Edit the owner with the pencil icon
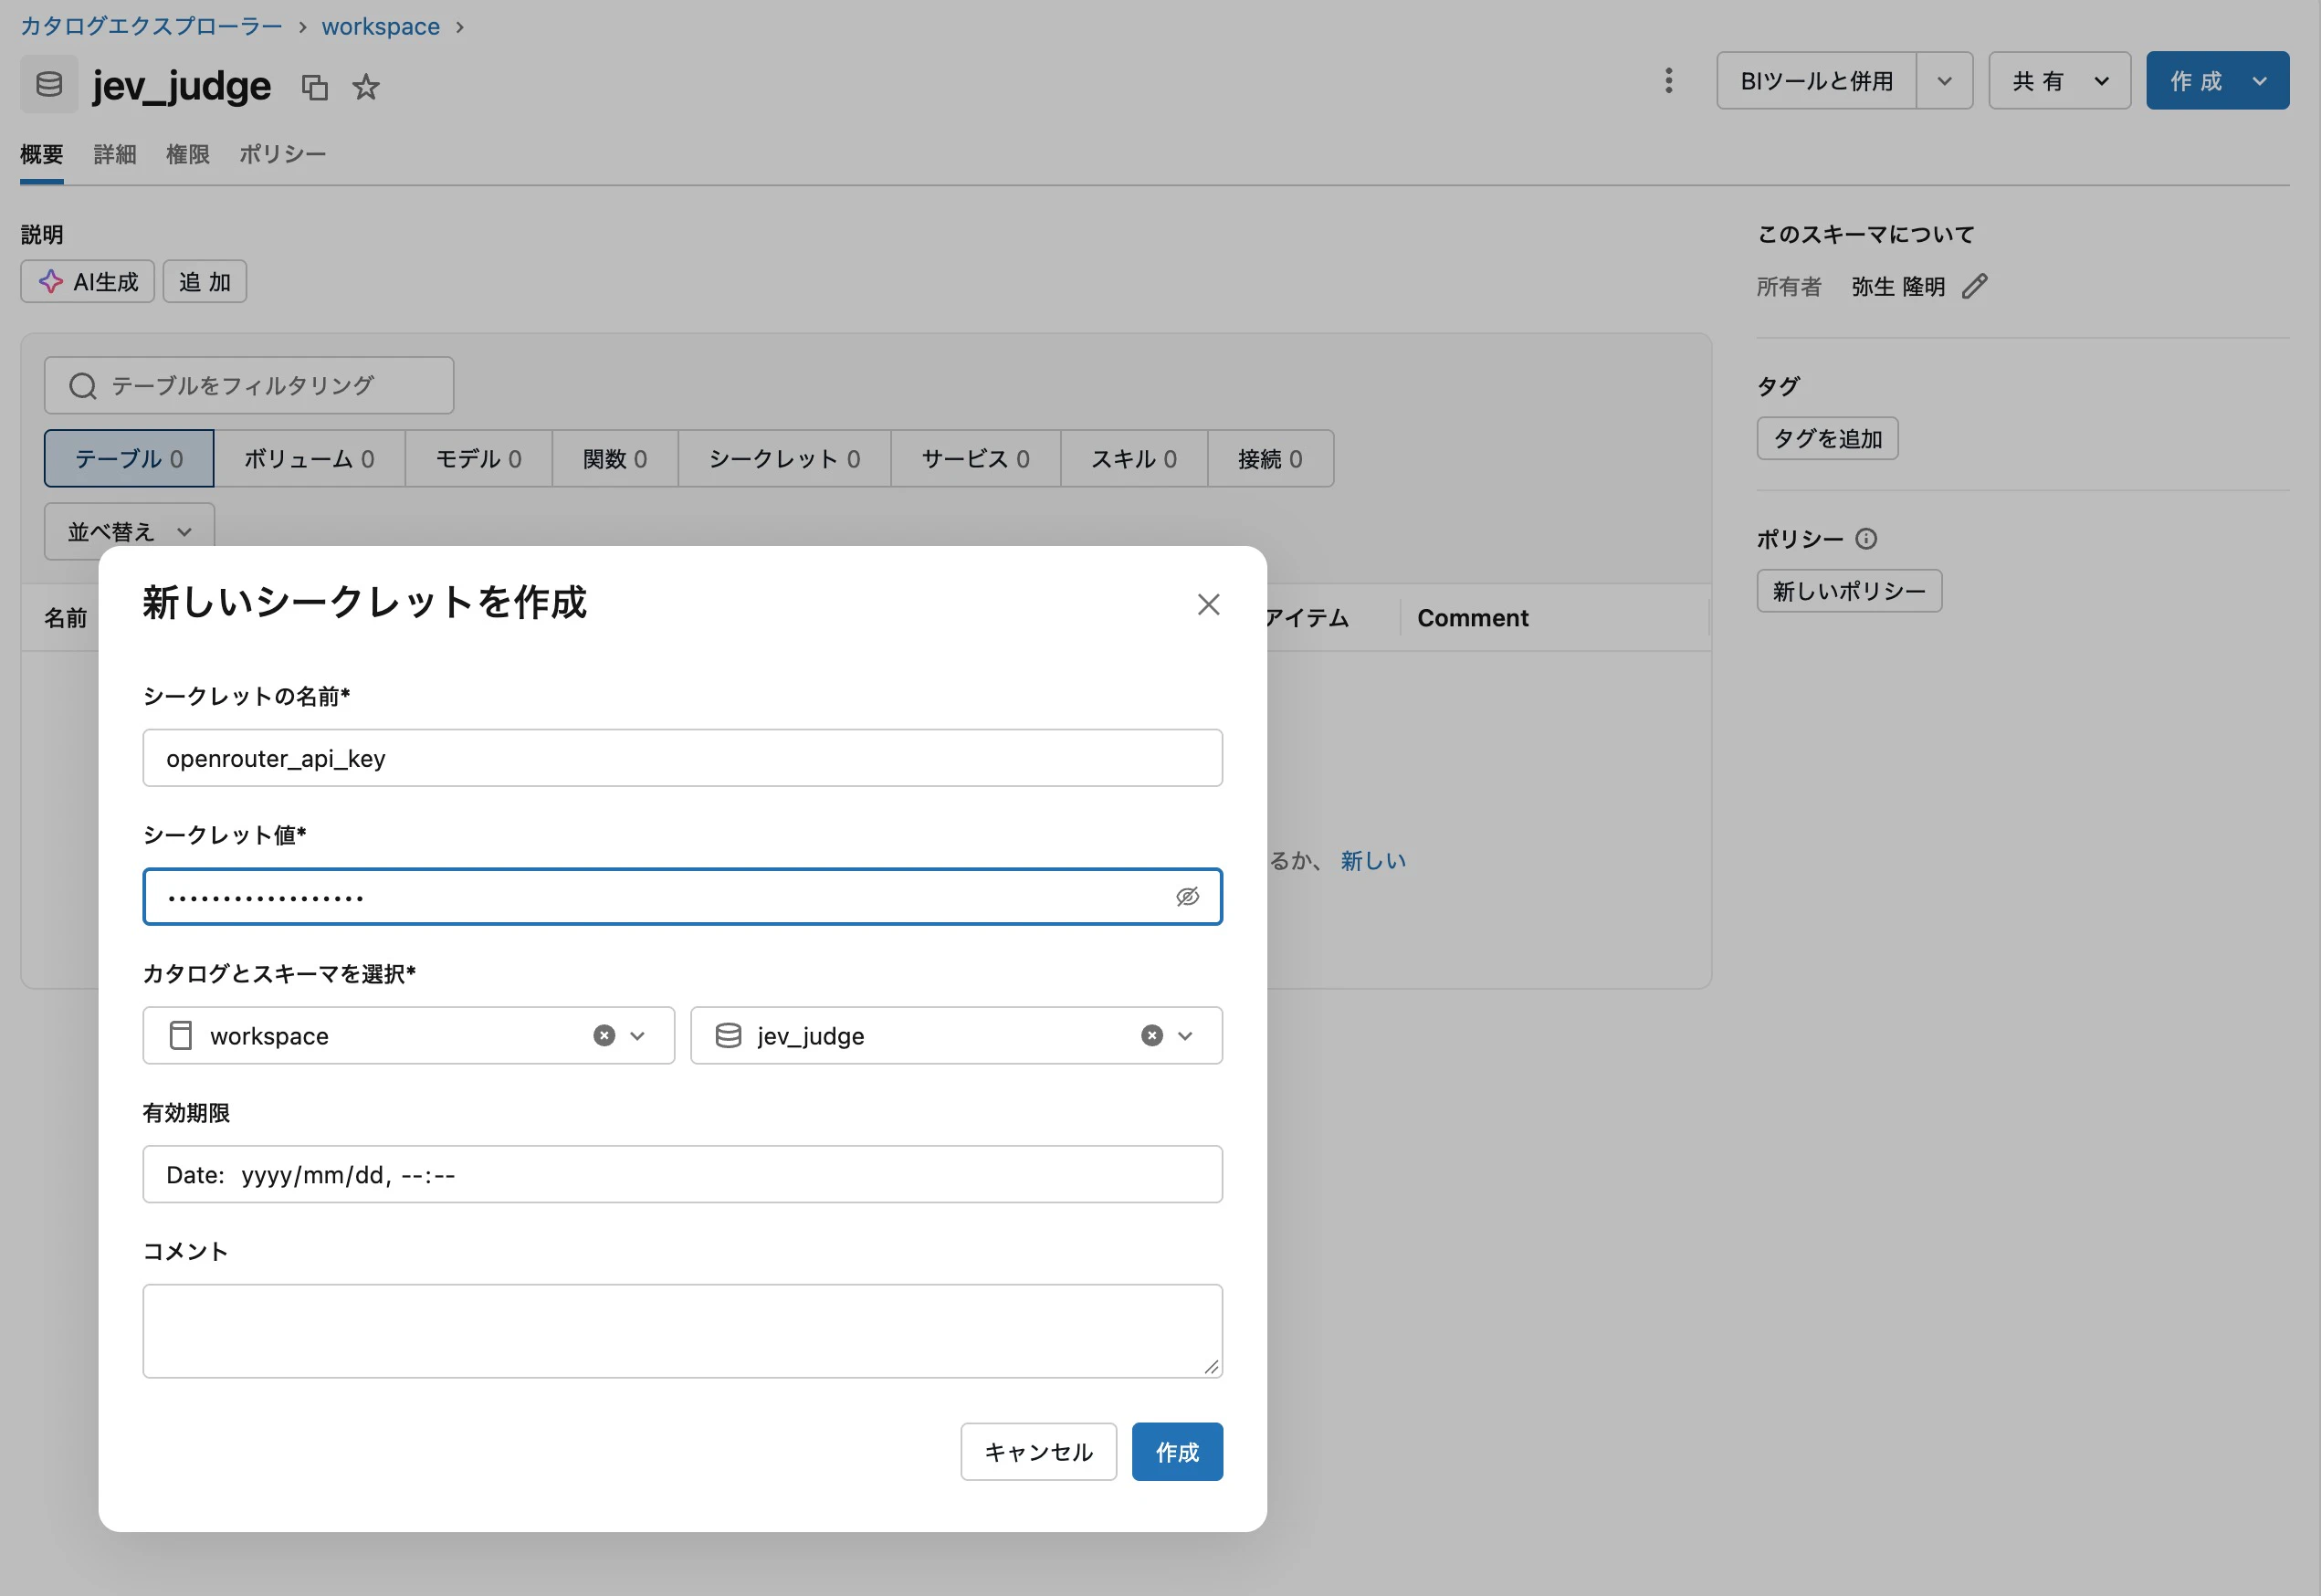This screenshot has height=1596, width=2321. point(1975,287)
